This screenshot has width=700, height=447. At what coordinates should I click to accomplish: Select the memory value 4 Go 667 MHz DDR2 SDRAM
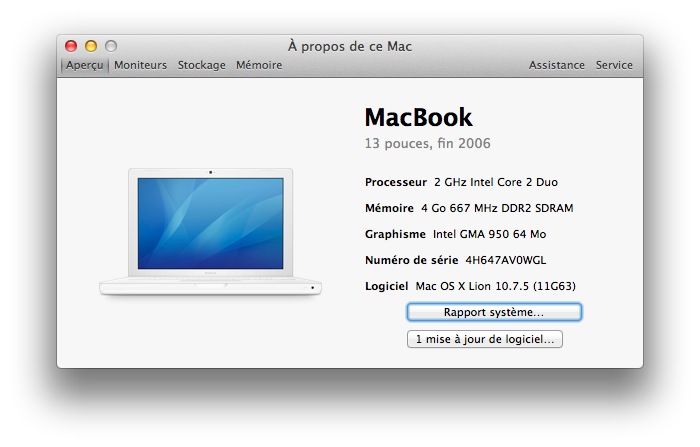coord(497,208)
